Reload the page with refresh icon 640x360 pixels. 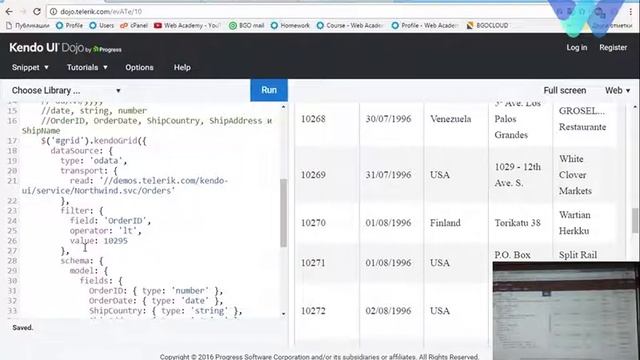point(37,11)
